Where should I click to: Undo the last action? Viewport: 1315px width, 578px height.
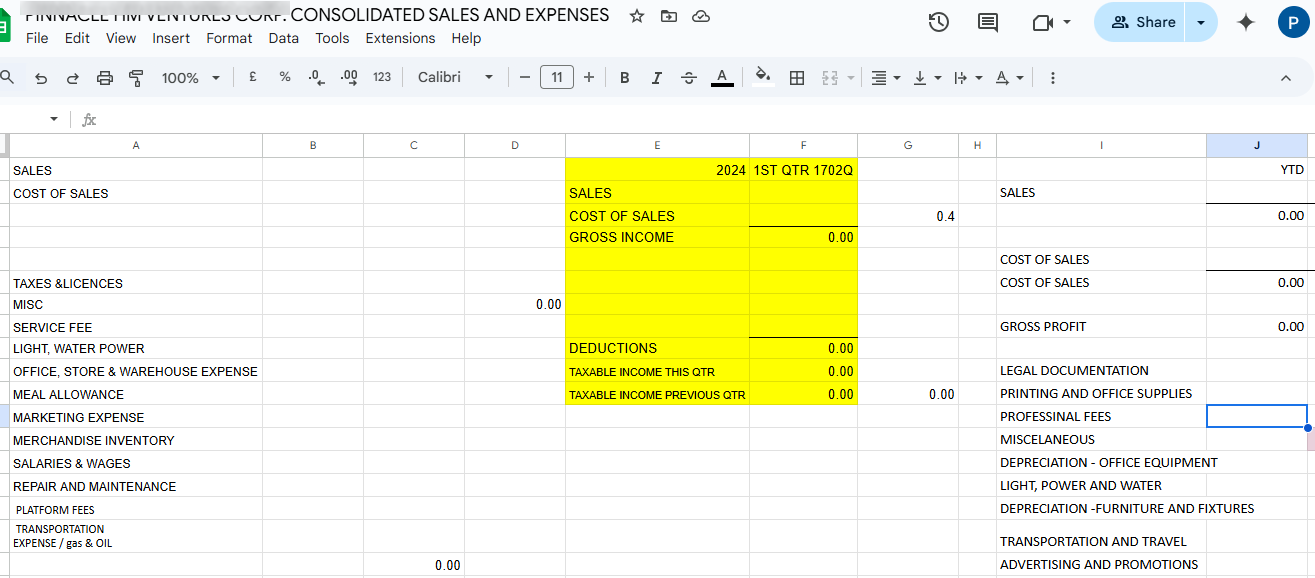coord(41,78)
